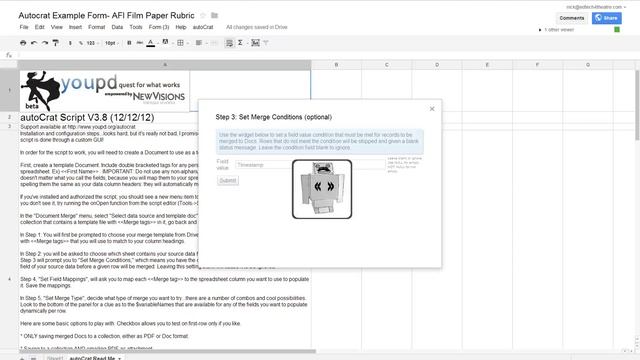640x360 pixels.
Task: Select column E header
Action: point(487,64)
